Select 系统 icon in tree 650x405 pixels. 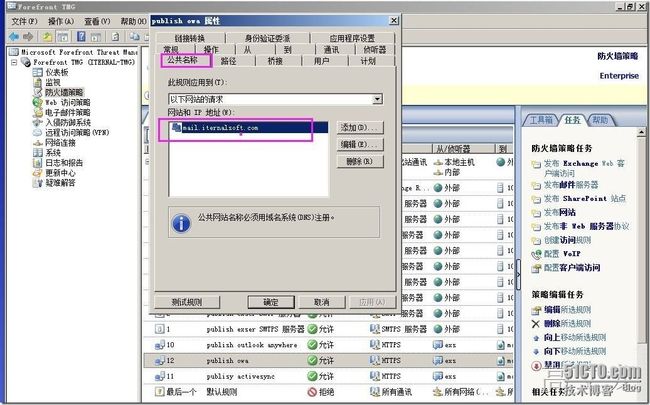click(37, 153)
